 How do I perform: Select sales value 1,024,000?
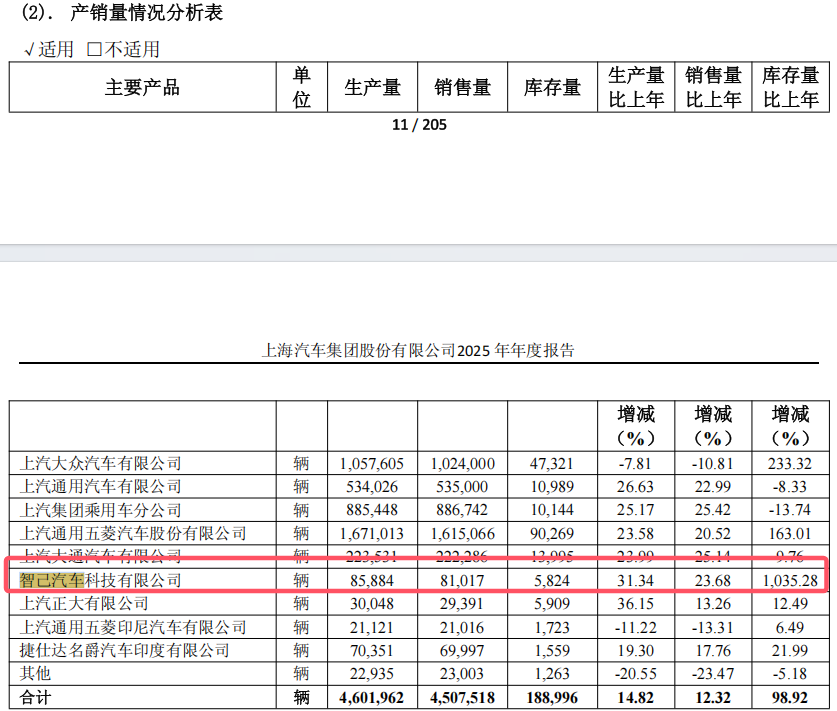coord(462,463)
